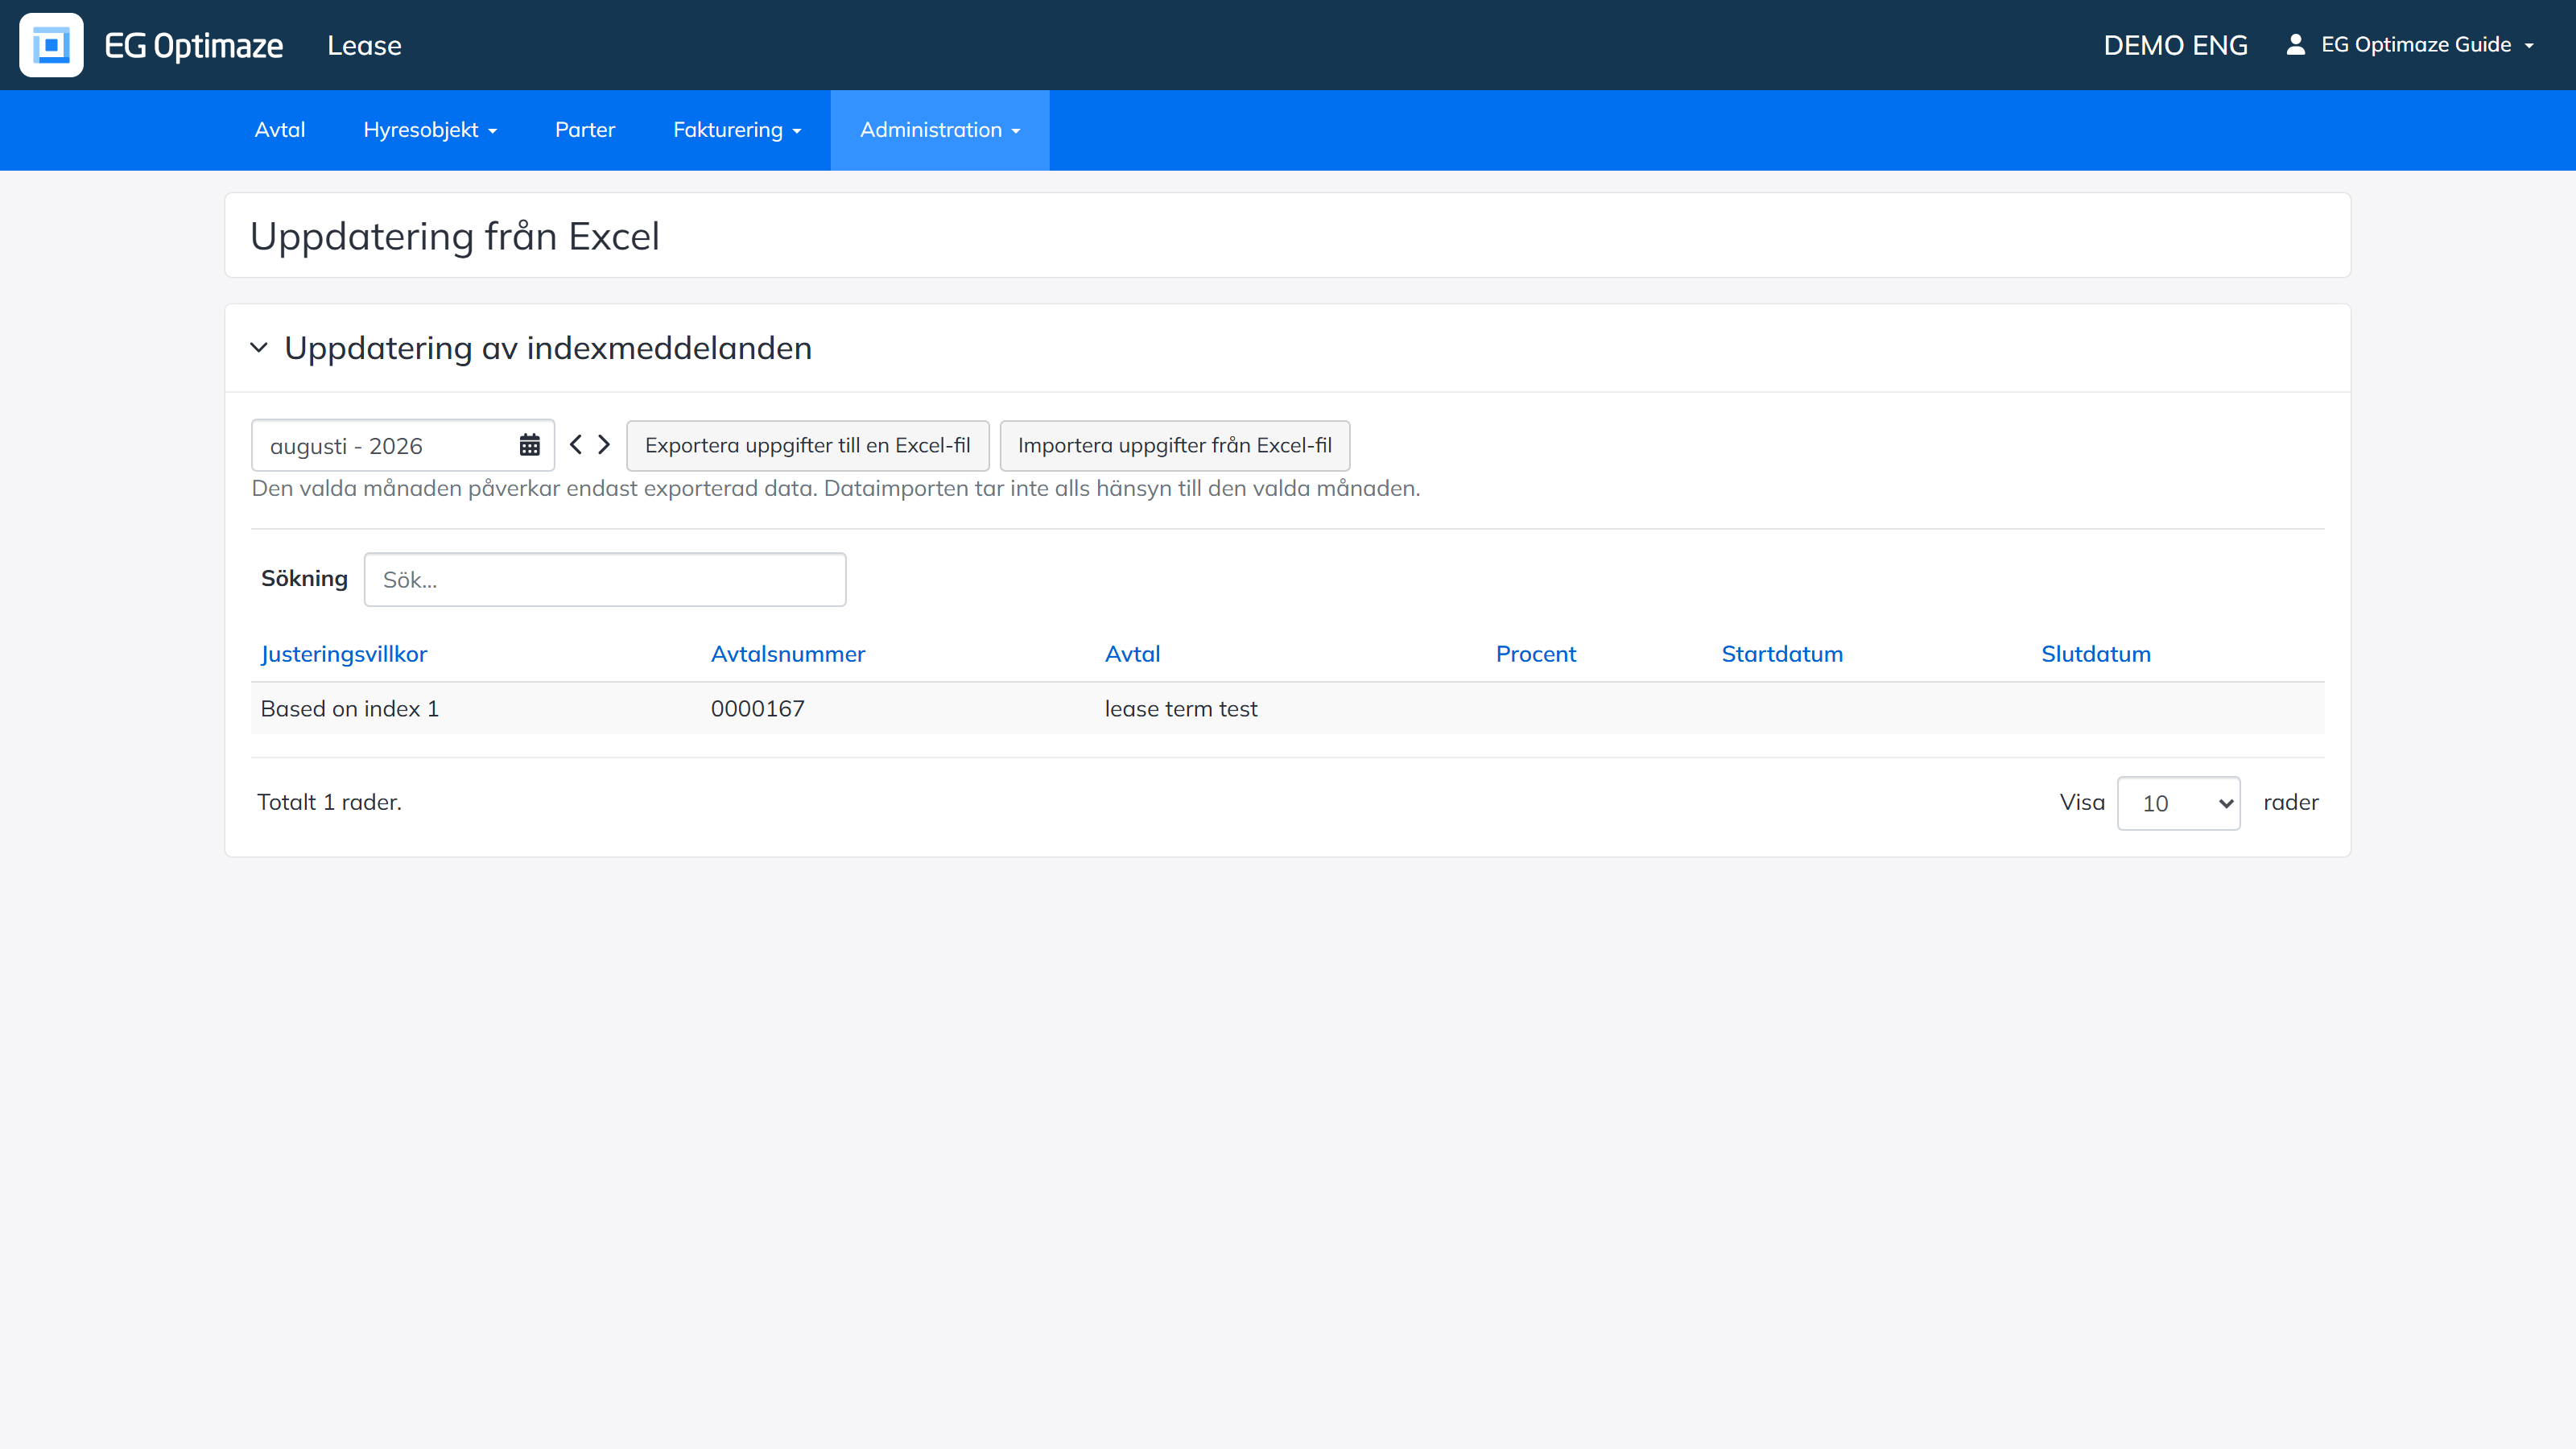Open the Avtal menu item
The height and width of the screenshot is (1449, 2576).
(280, 130)
